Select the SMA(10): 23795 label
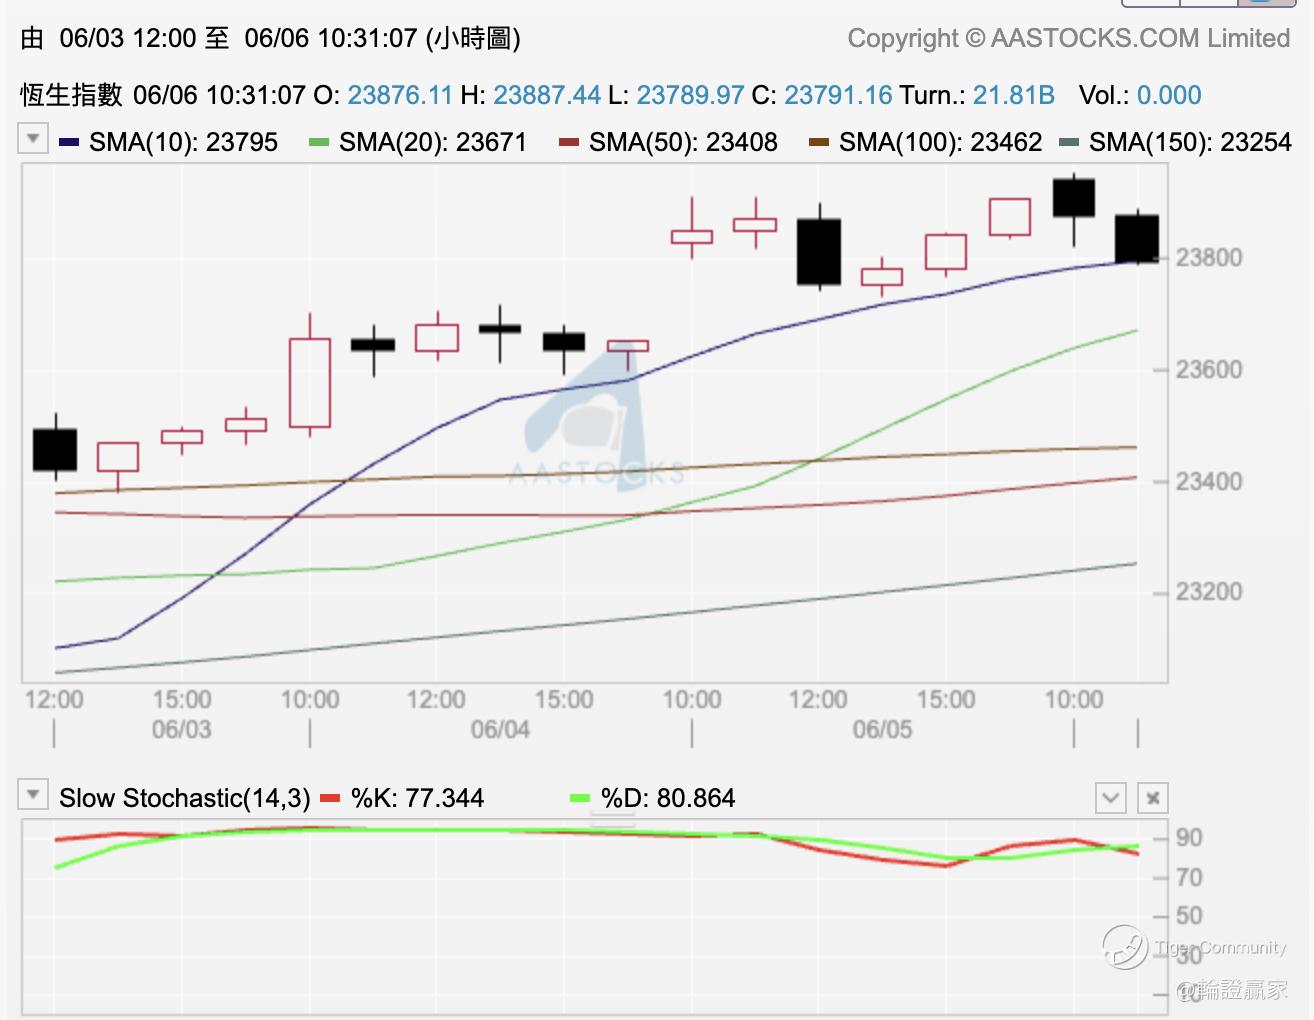1314x1020 pixels. click(183, 142)
